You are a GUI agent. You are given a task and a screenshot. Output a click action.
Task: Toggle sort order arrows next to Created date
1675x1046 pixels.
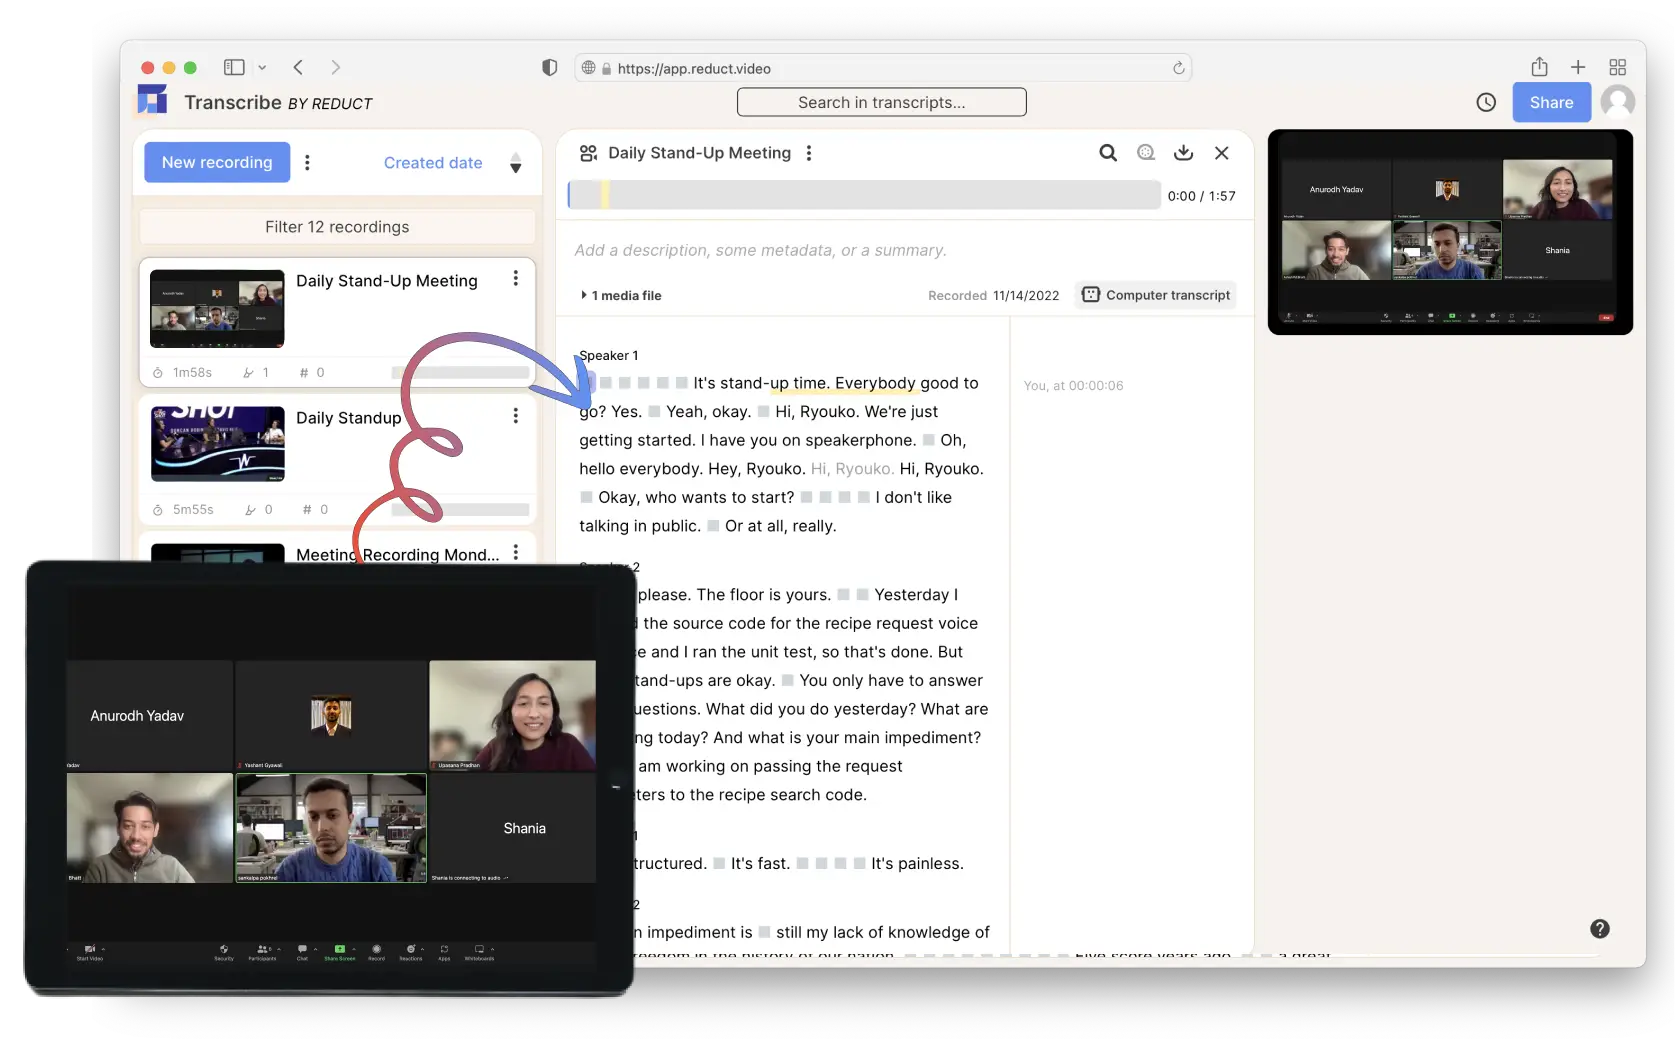[515, 163]
